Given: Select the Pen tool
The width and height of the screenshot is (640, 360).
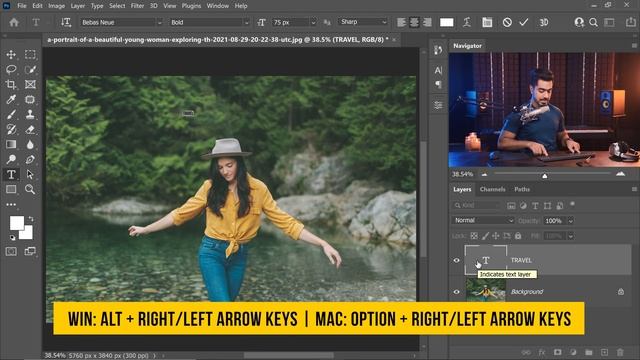Looking at the screenshot, I should coord(30,160).
